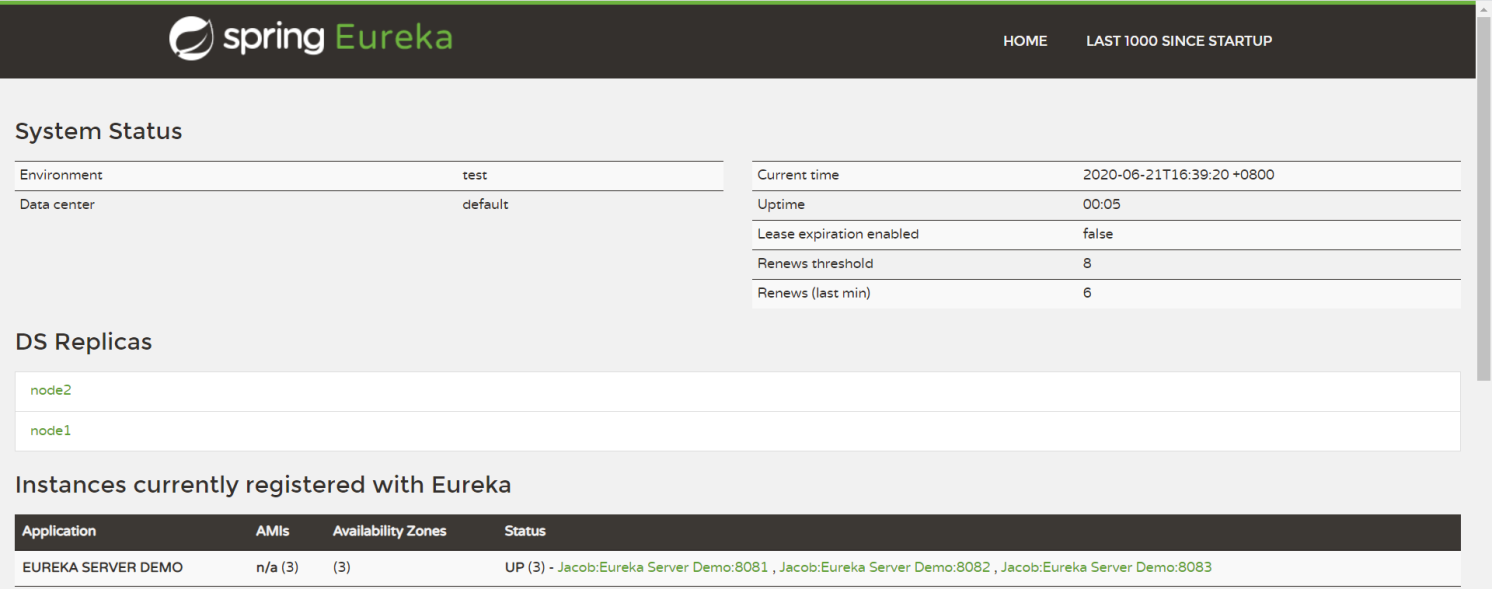Click the Renews (last min) value 6
The width and height of the screenshot is (1492, 589).
pyautogui.click(x=1087, y=293)
